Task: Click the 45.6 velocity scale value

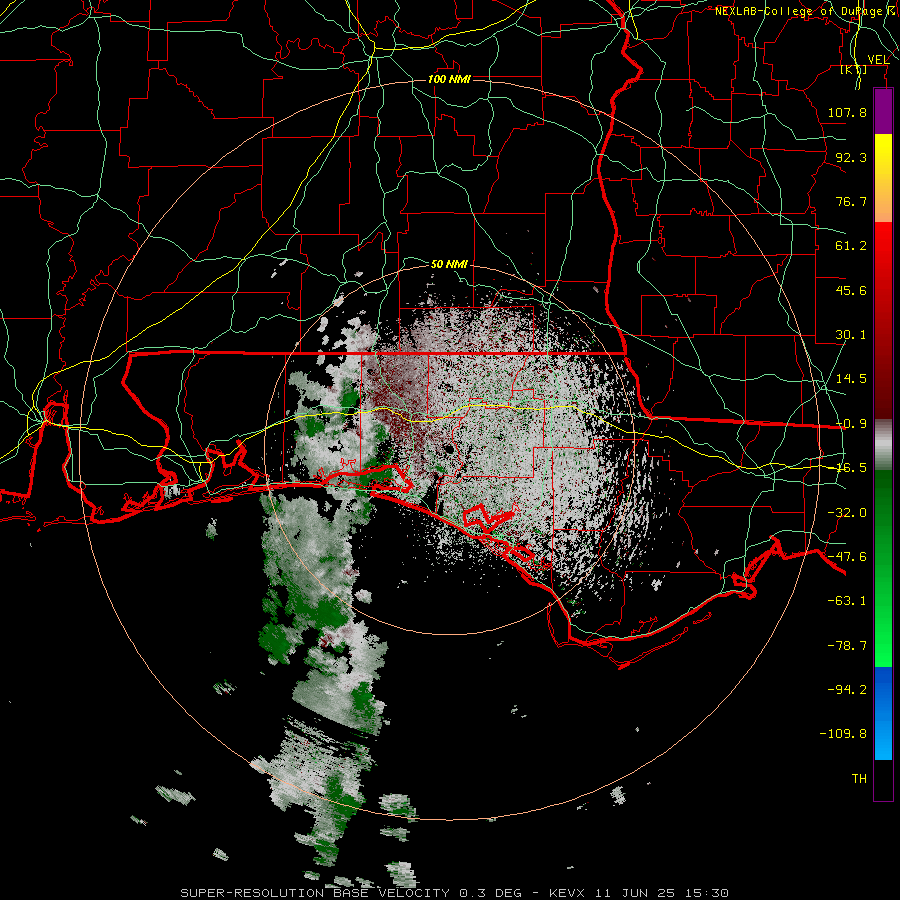Action: 851,290
